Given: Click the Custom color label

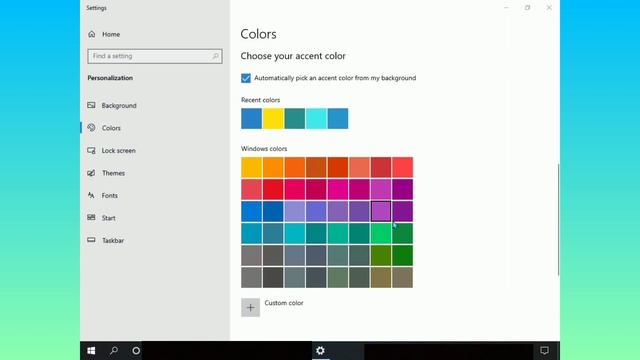Looking at the screenshot, I should click(x=284, y=303).
